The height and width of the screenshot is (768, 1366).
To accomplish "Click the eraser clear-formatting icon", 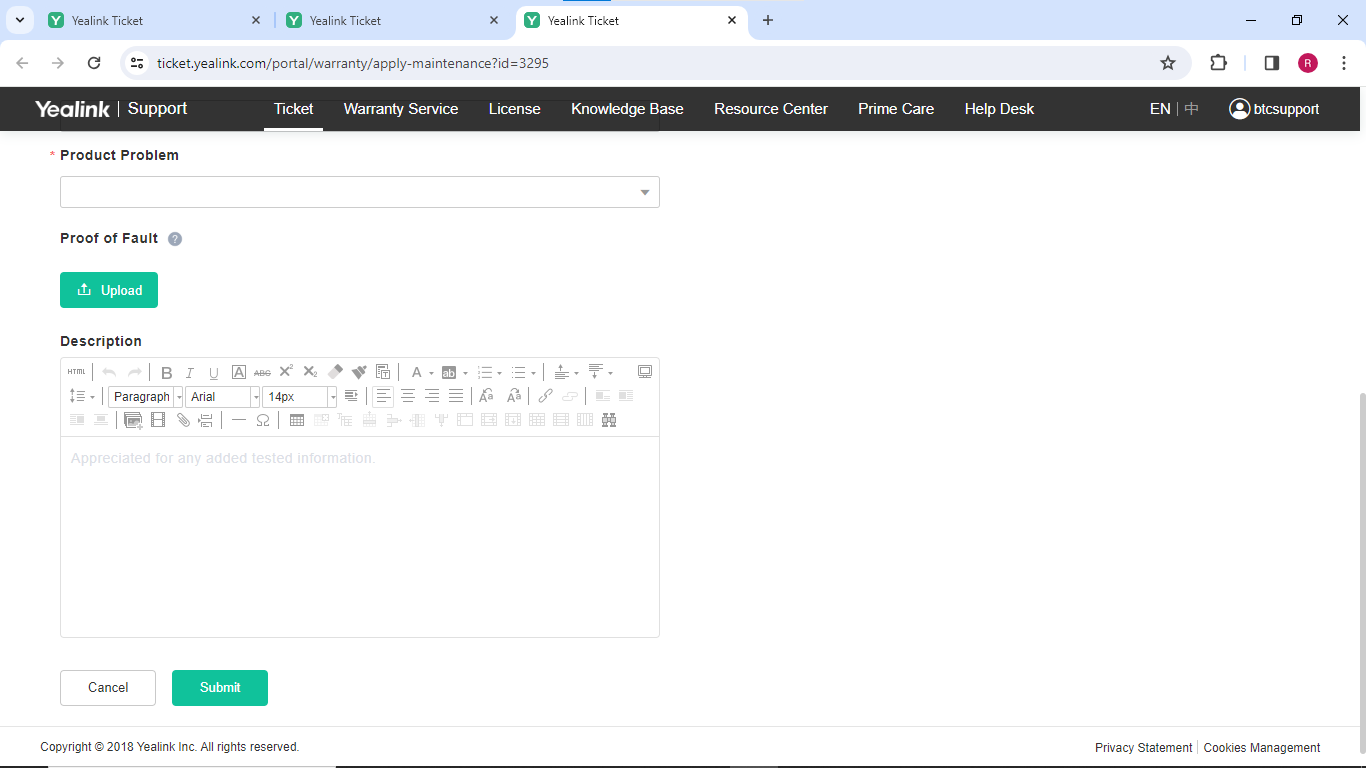I will [335, 372].
